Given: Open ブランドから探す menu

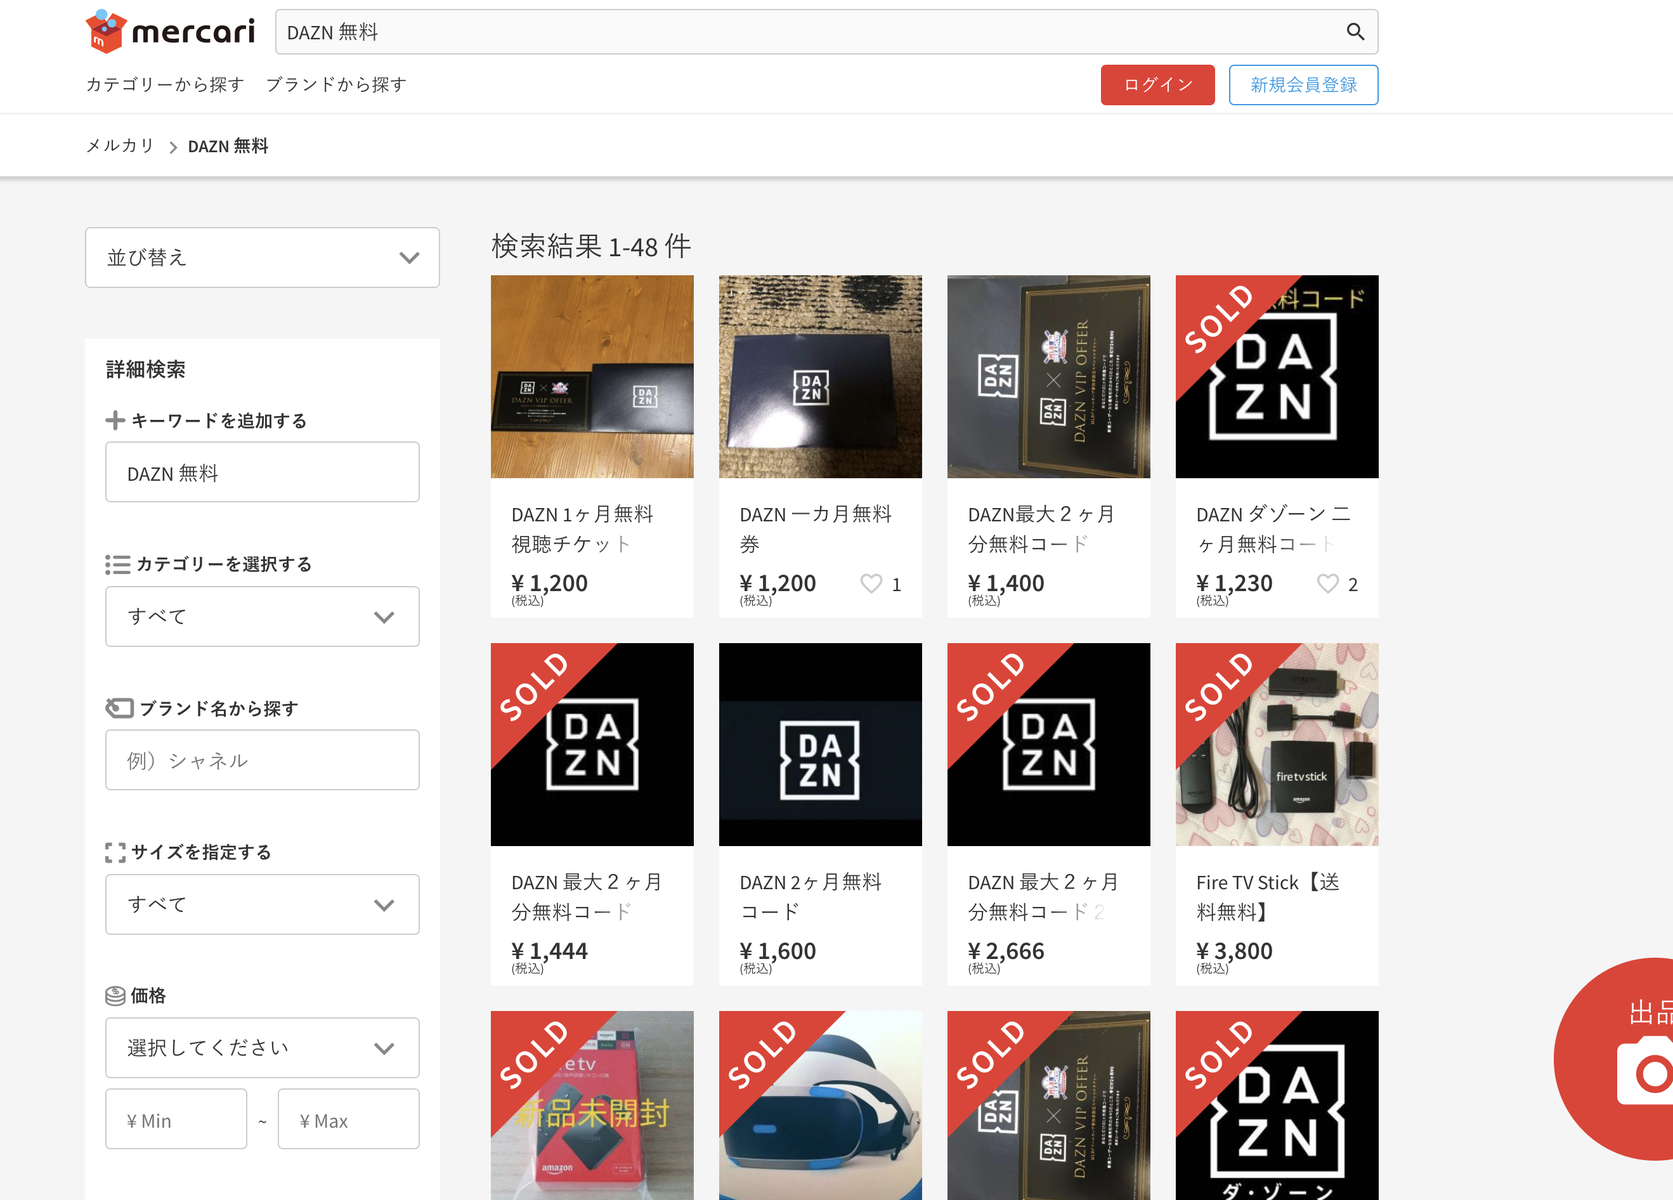Looking at the screenshot, I should [336, 85].
